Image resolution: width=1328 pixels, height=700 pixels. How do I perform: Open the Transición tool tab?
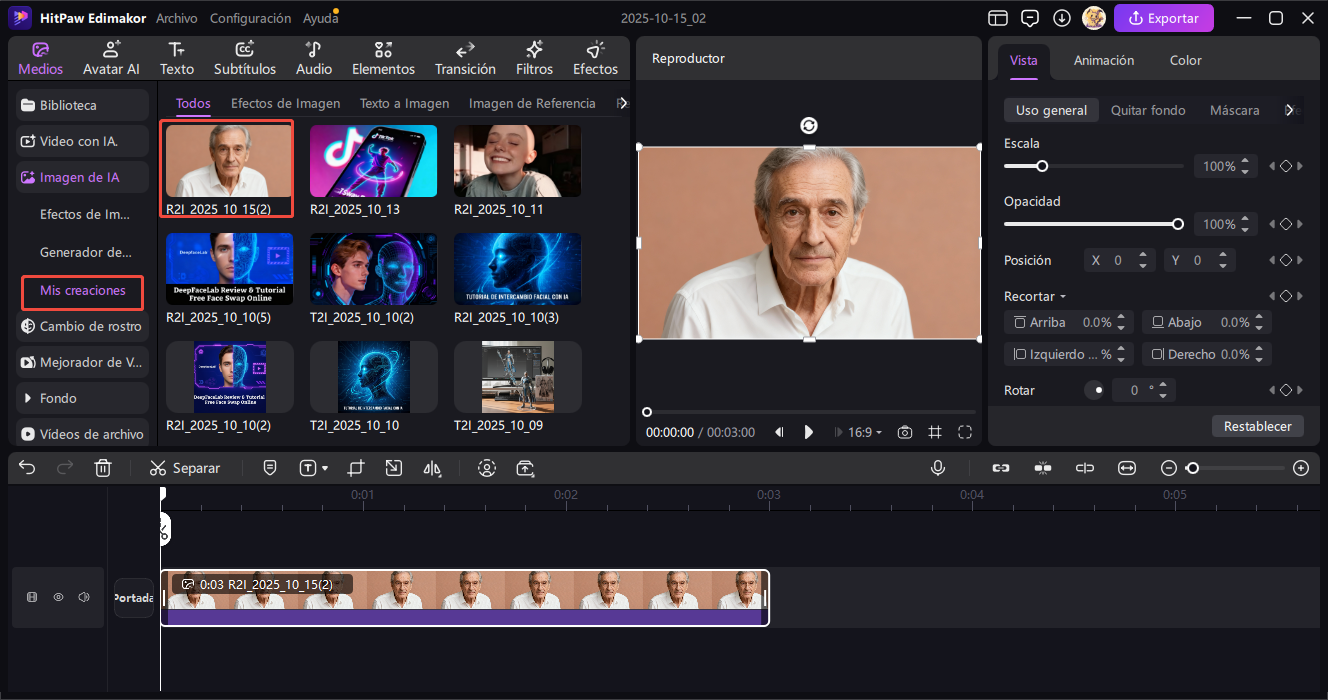point(465,59)
